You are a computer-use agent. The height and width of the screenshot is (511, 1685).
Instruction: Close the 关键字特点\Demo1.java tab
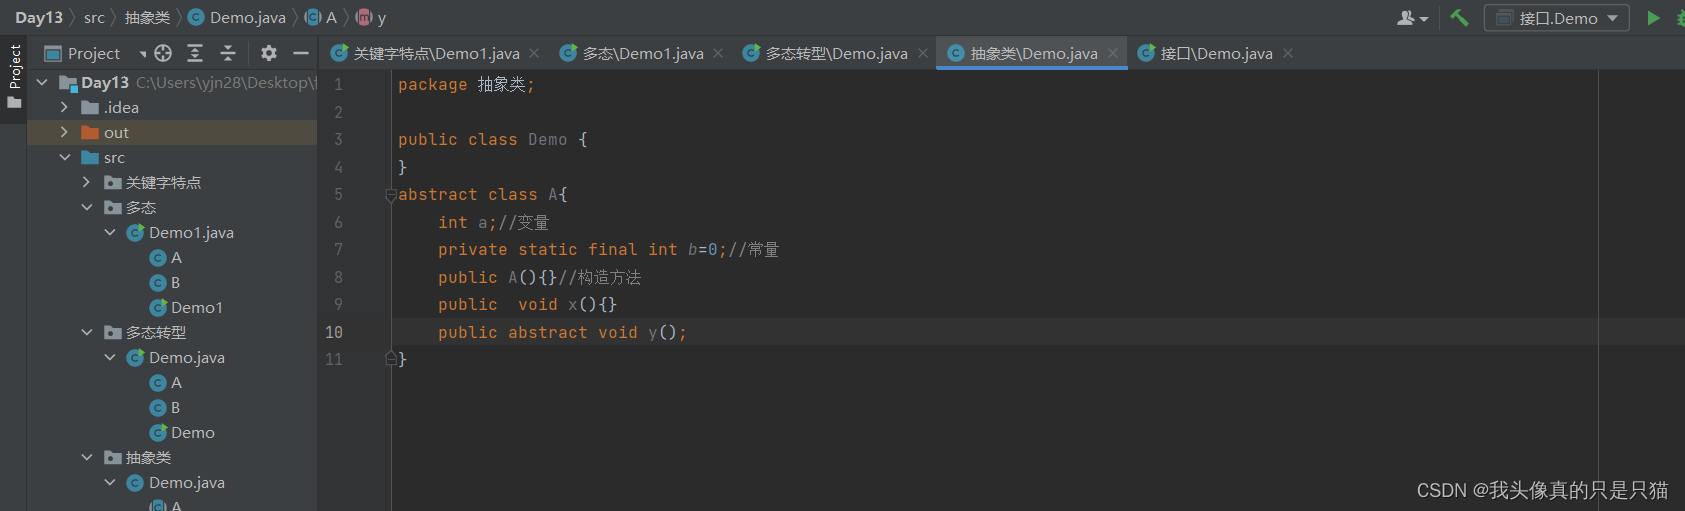(x=534, y=53)
